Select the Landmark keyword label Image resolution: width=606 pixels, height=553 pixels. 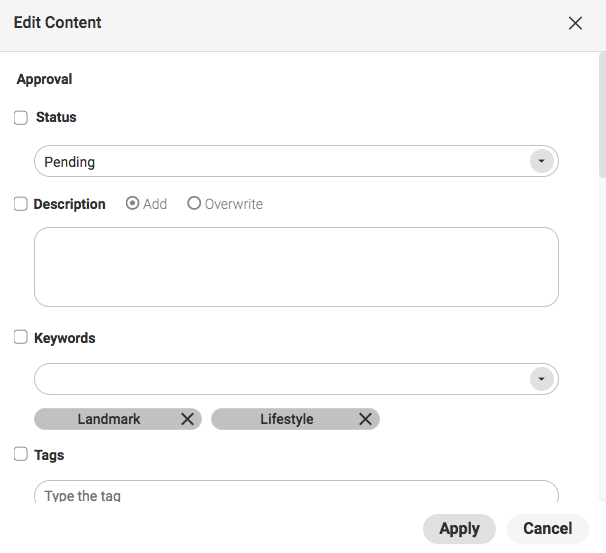[x=109, y=419]
